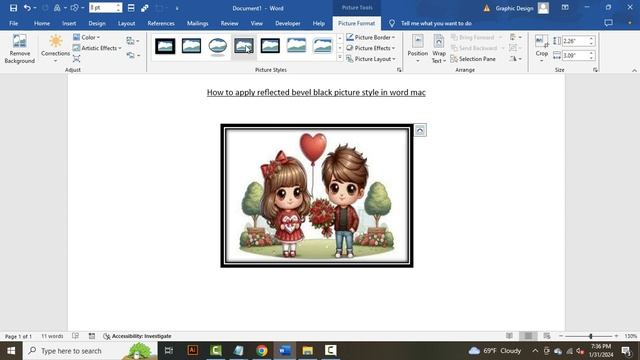640x360 pixels.
Task: Open the Layout tab
Action: pos(127,23)
